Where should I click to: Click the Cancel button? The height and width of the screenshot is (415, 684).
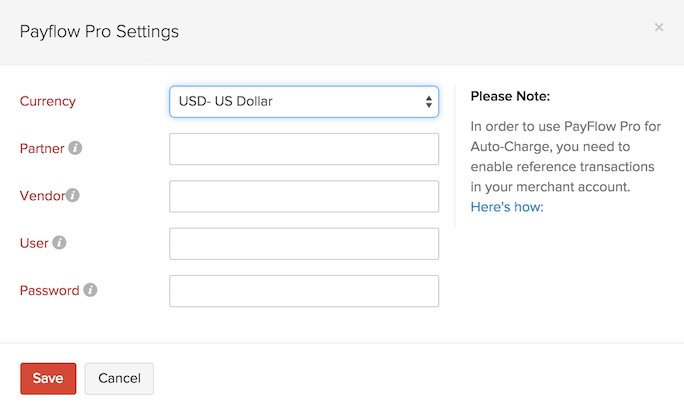[119, 379]
